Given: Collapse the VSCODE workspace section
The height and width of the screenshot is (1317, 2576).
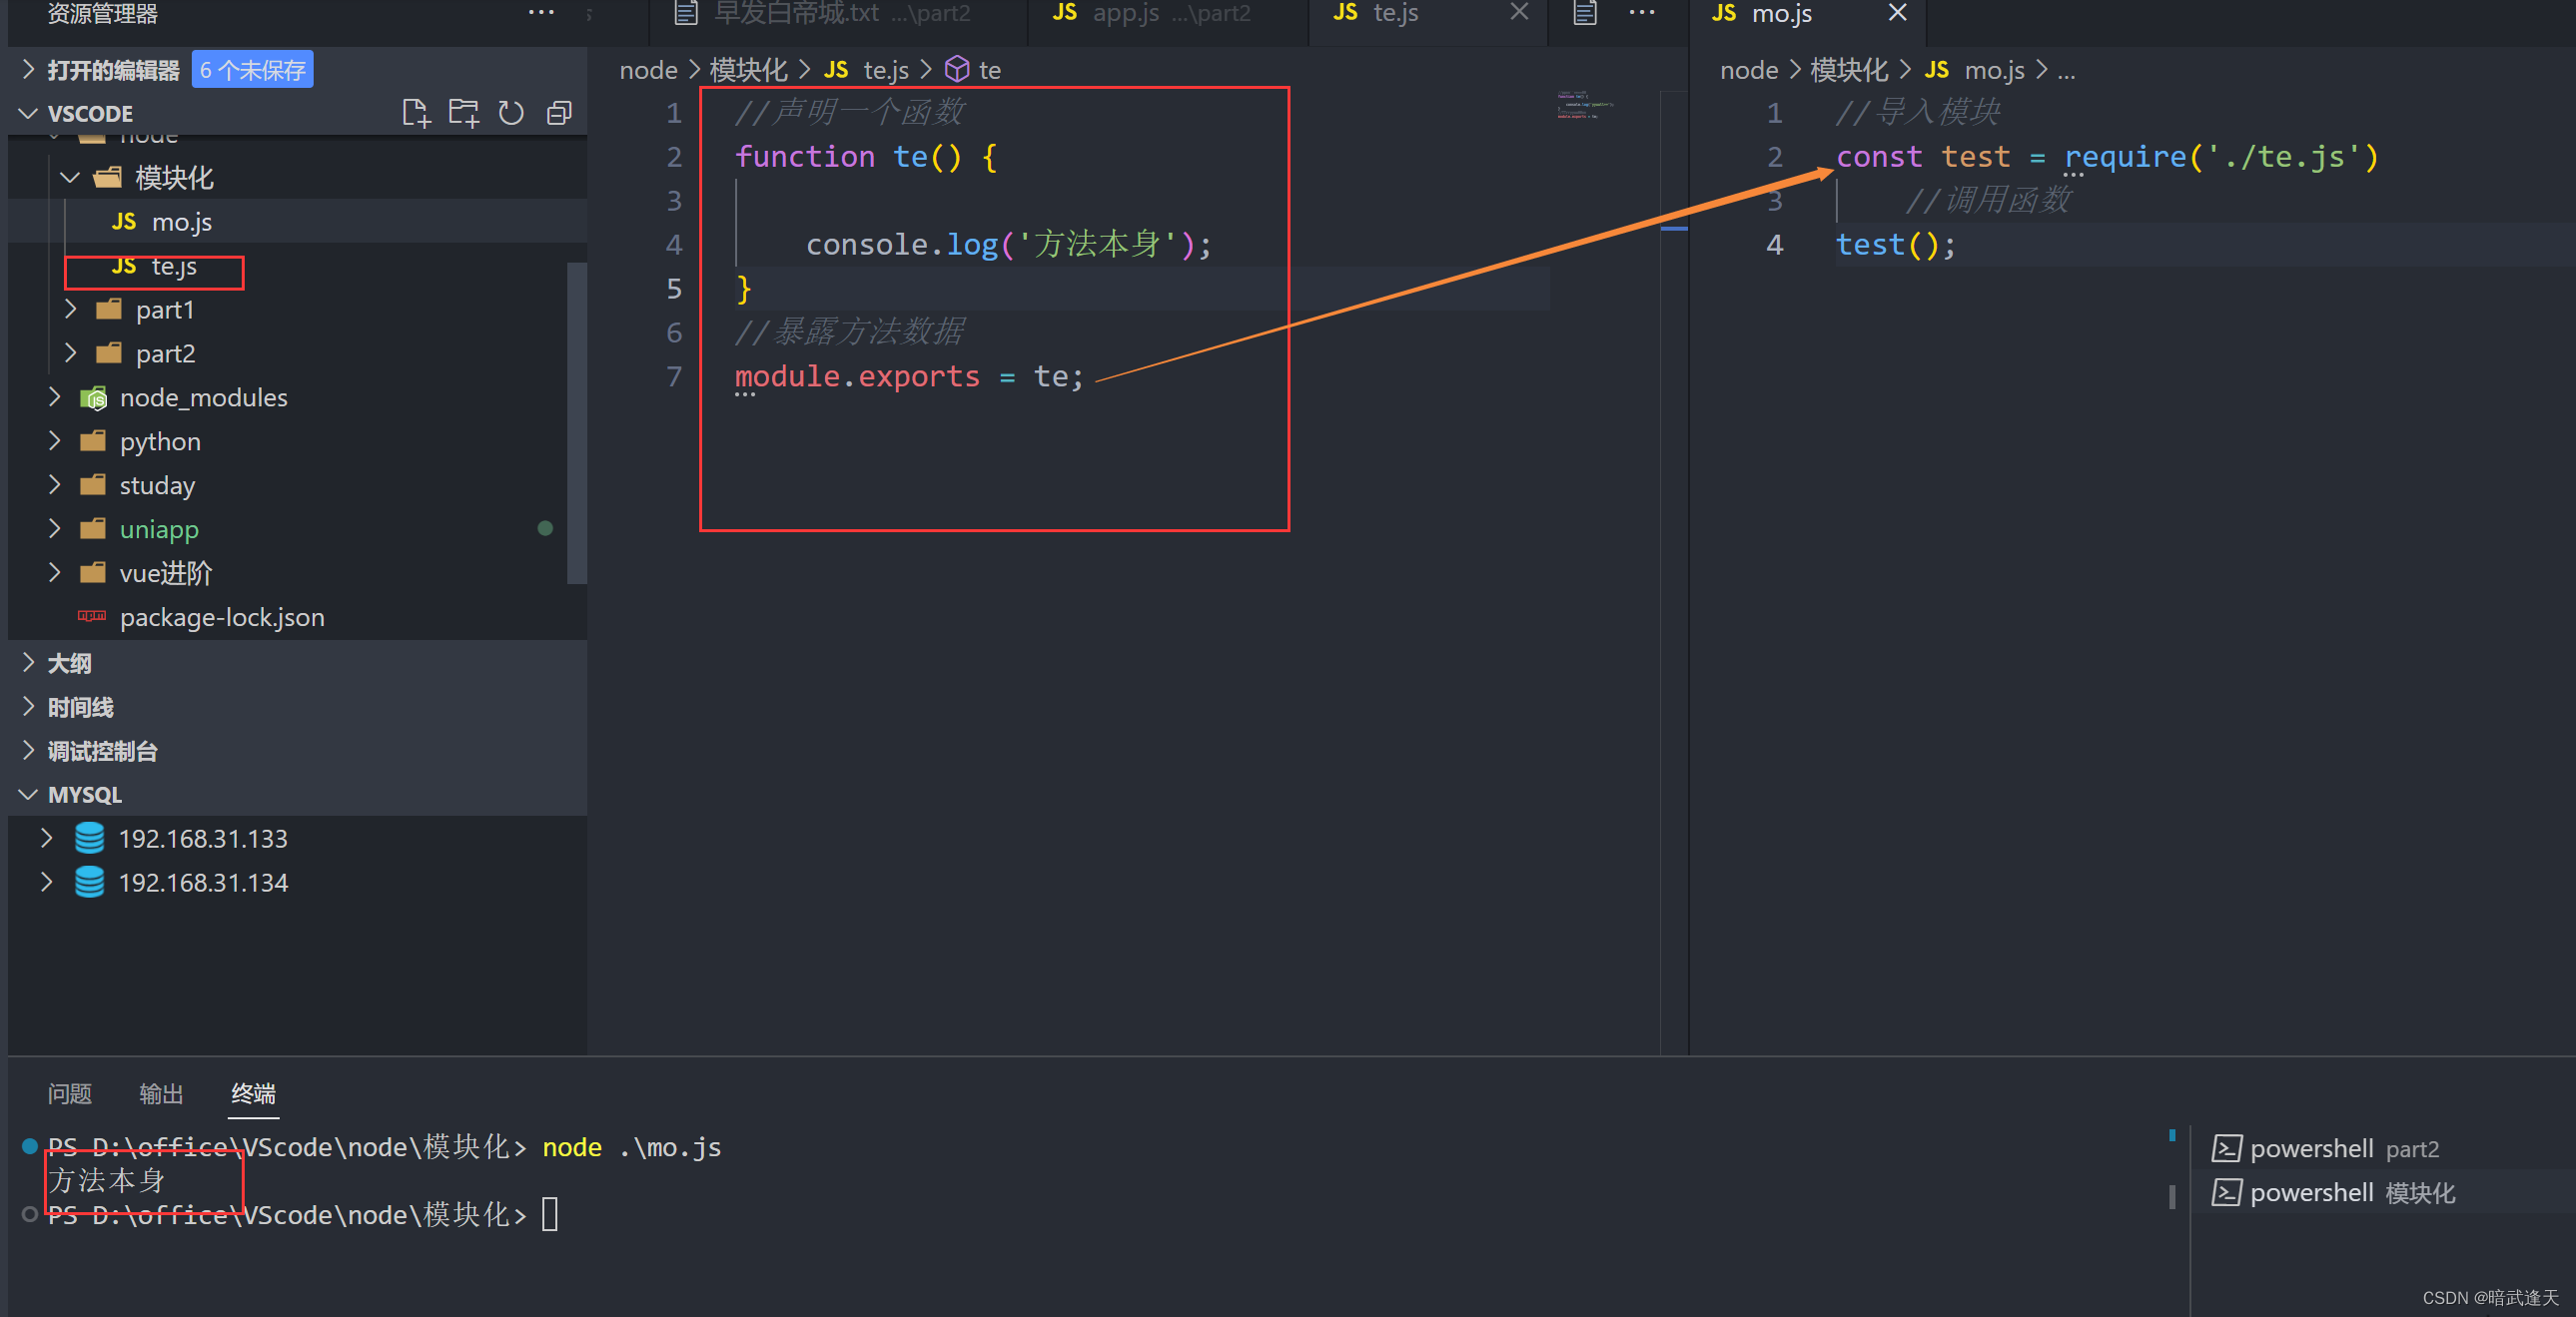Looking at the screenshot, I should (x=28, y=113).
